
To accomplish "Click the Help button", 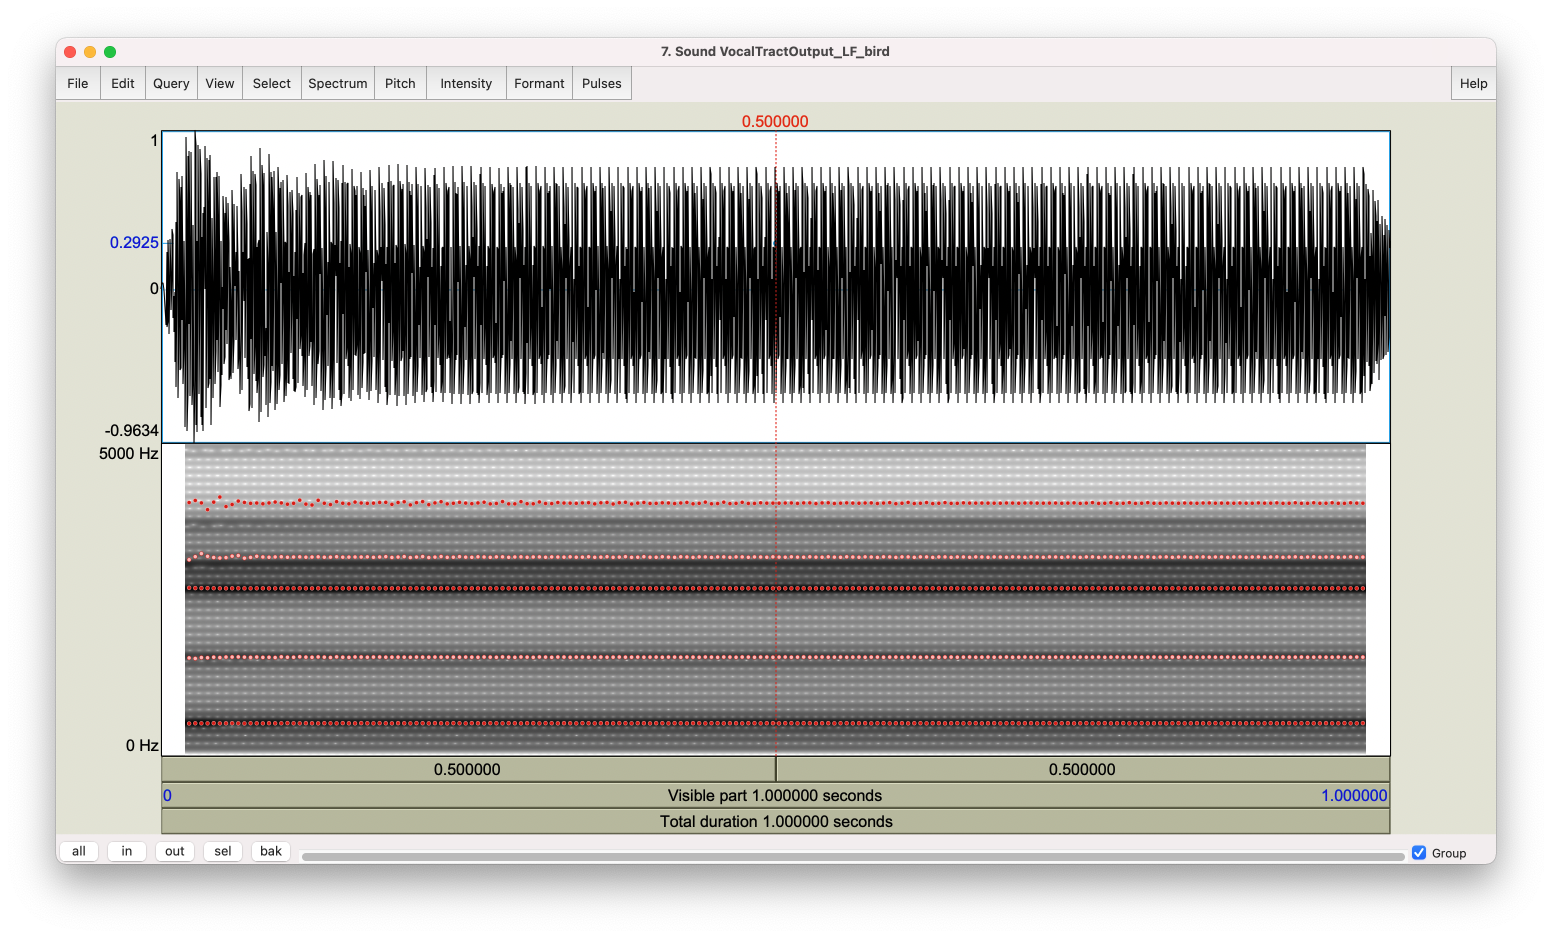I will coord(1473,84).
